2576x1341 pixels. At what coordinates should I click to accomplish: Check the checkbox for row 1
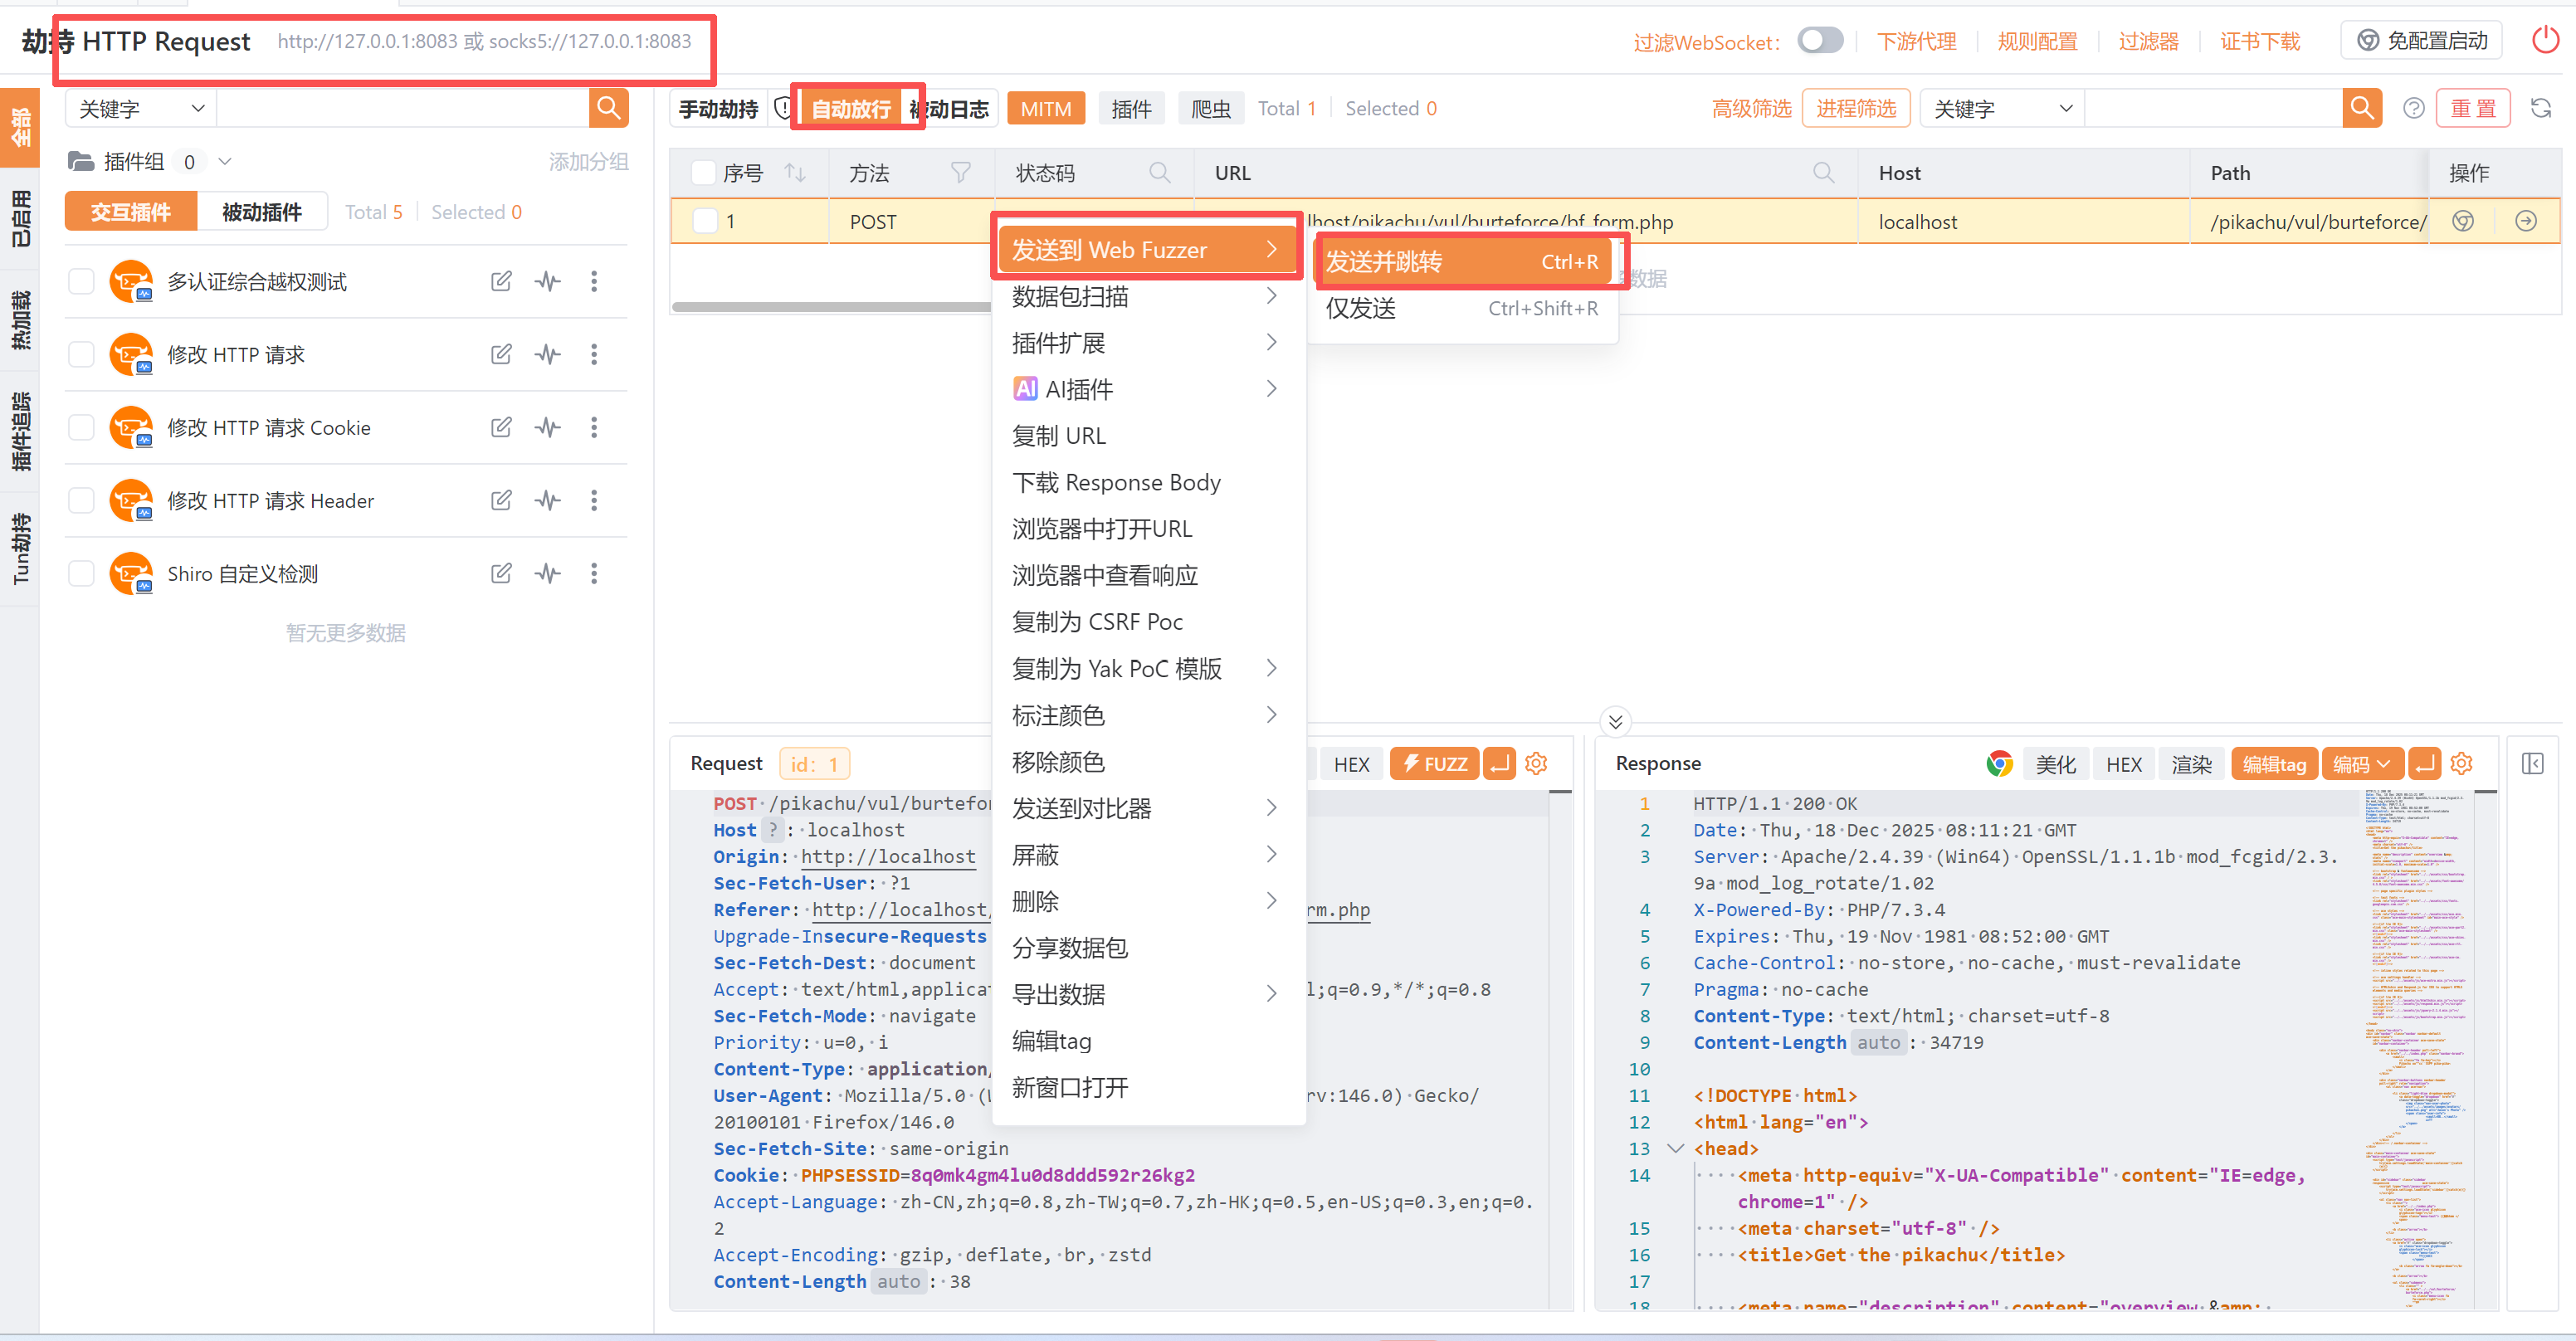[x=705, y=221]
